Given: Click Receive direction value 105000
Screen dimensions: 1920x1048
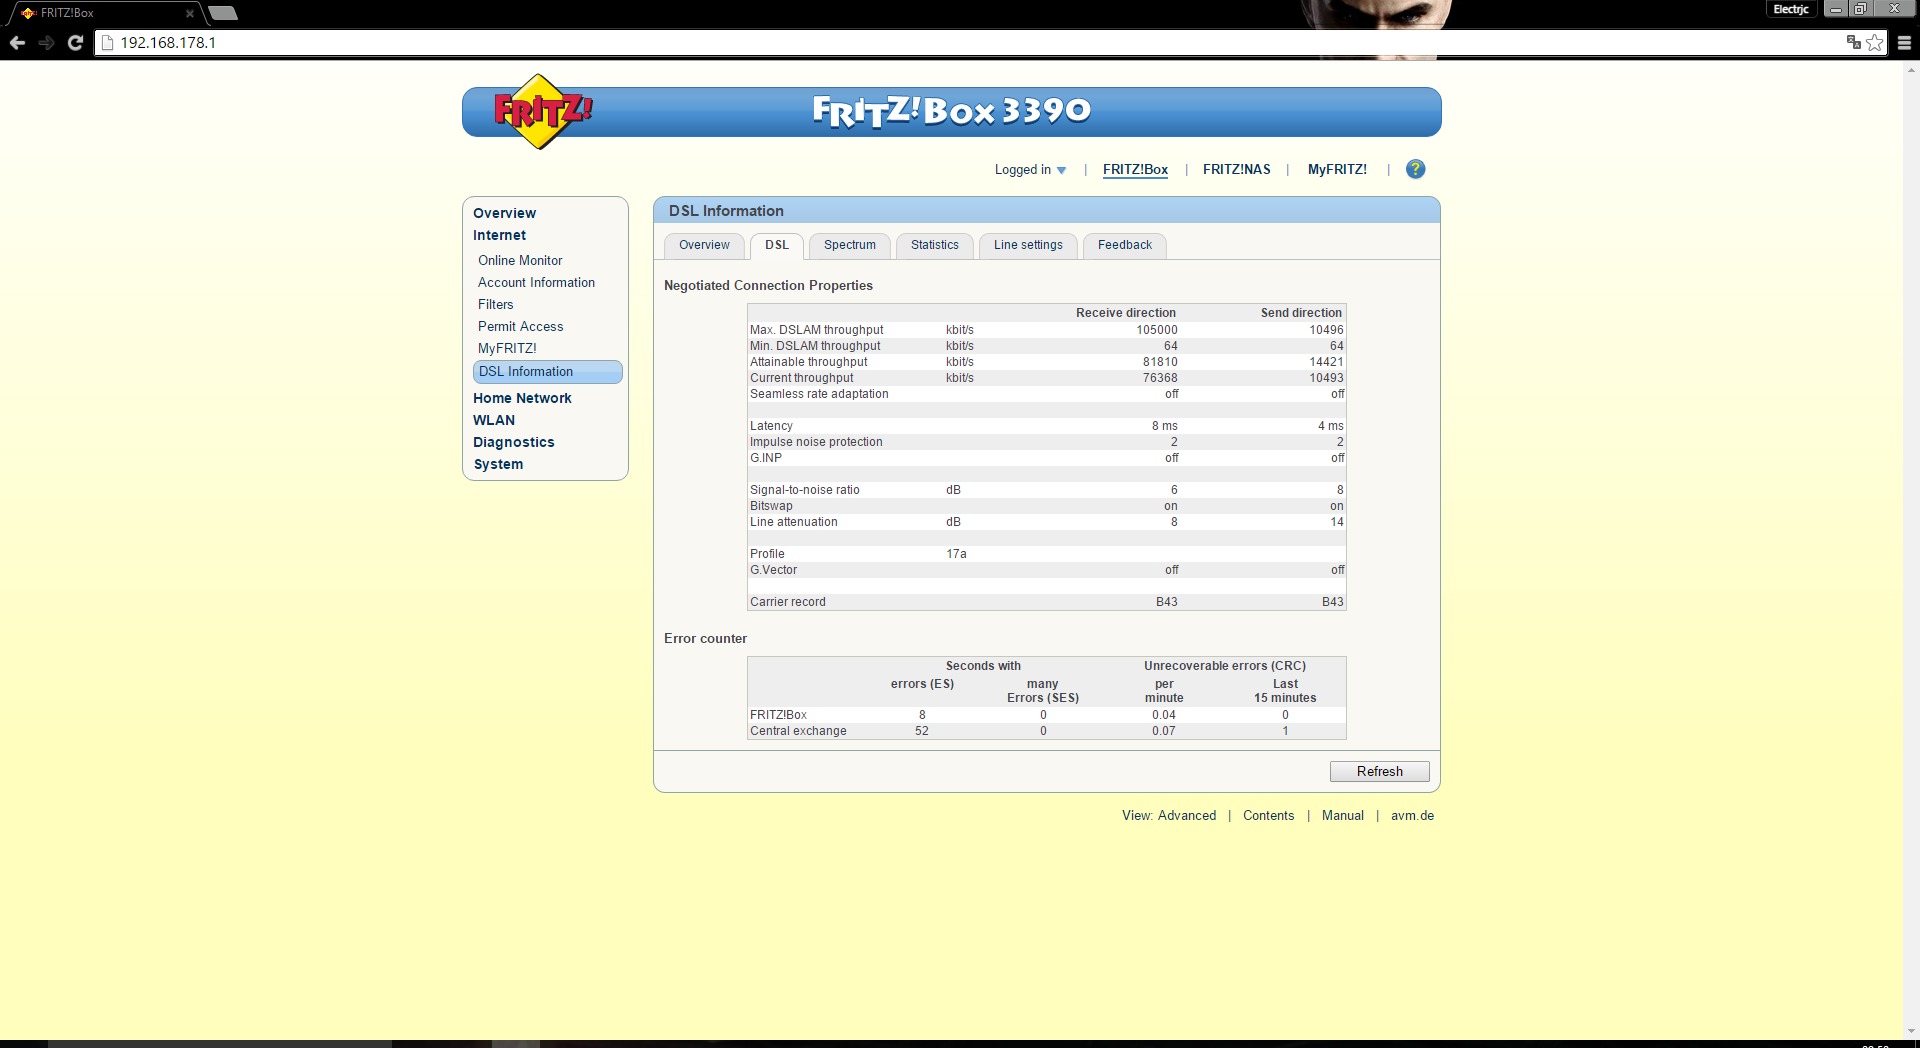Looking at the screenshot, I should 1156,330.
